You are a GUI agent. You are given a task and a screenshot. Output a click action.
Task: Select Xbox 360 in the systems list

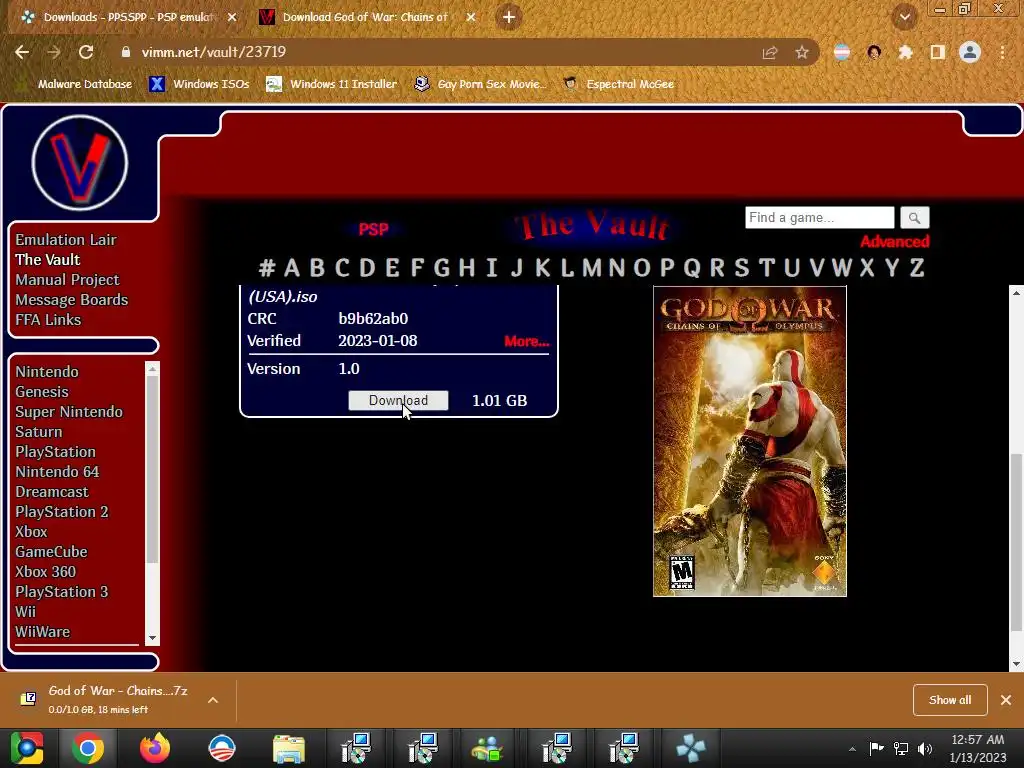46,572
